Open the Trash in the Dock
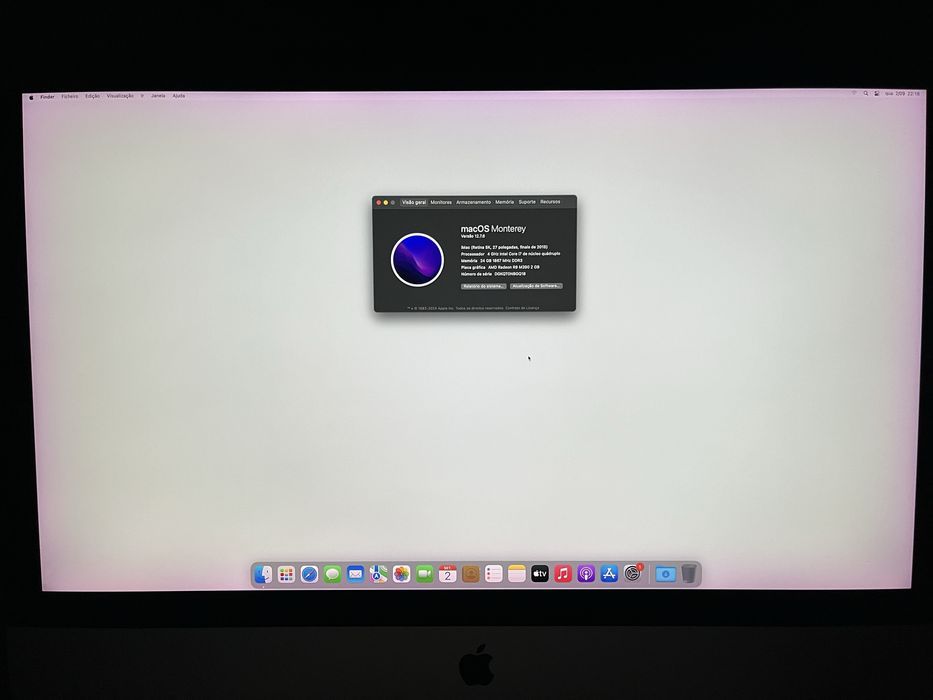 [689, 574]
